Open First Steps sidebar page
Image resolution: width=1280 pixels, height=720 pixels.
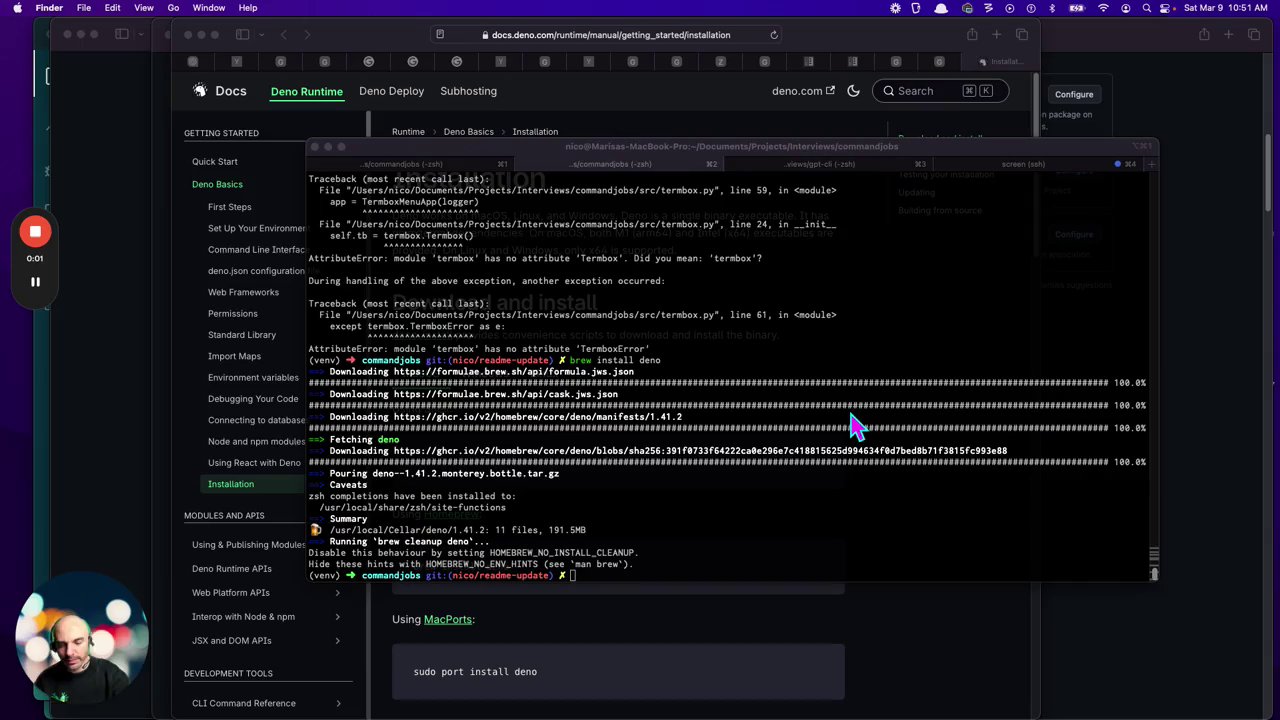click(x=230, y=207)
